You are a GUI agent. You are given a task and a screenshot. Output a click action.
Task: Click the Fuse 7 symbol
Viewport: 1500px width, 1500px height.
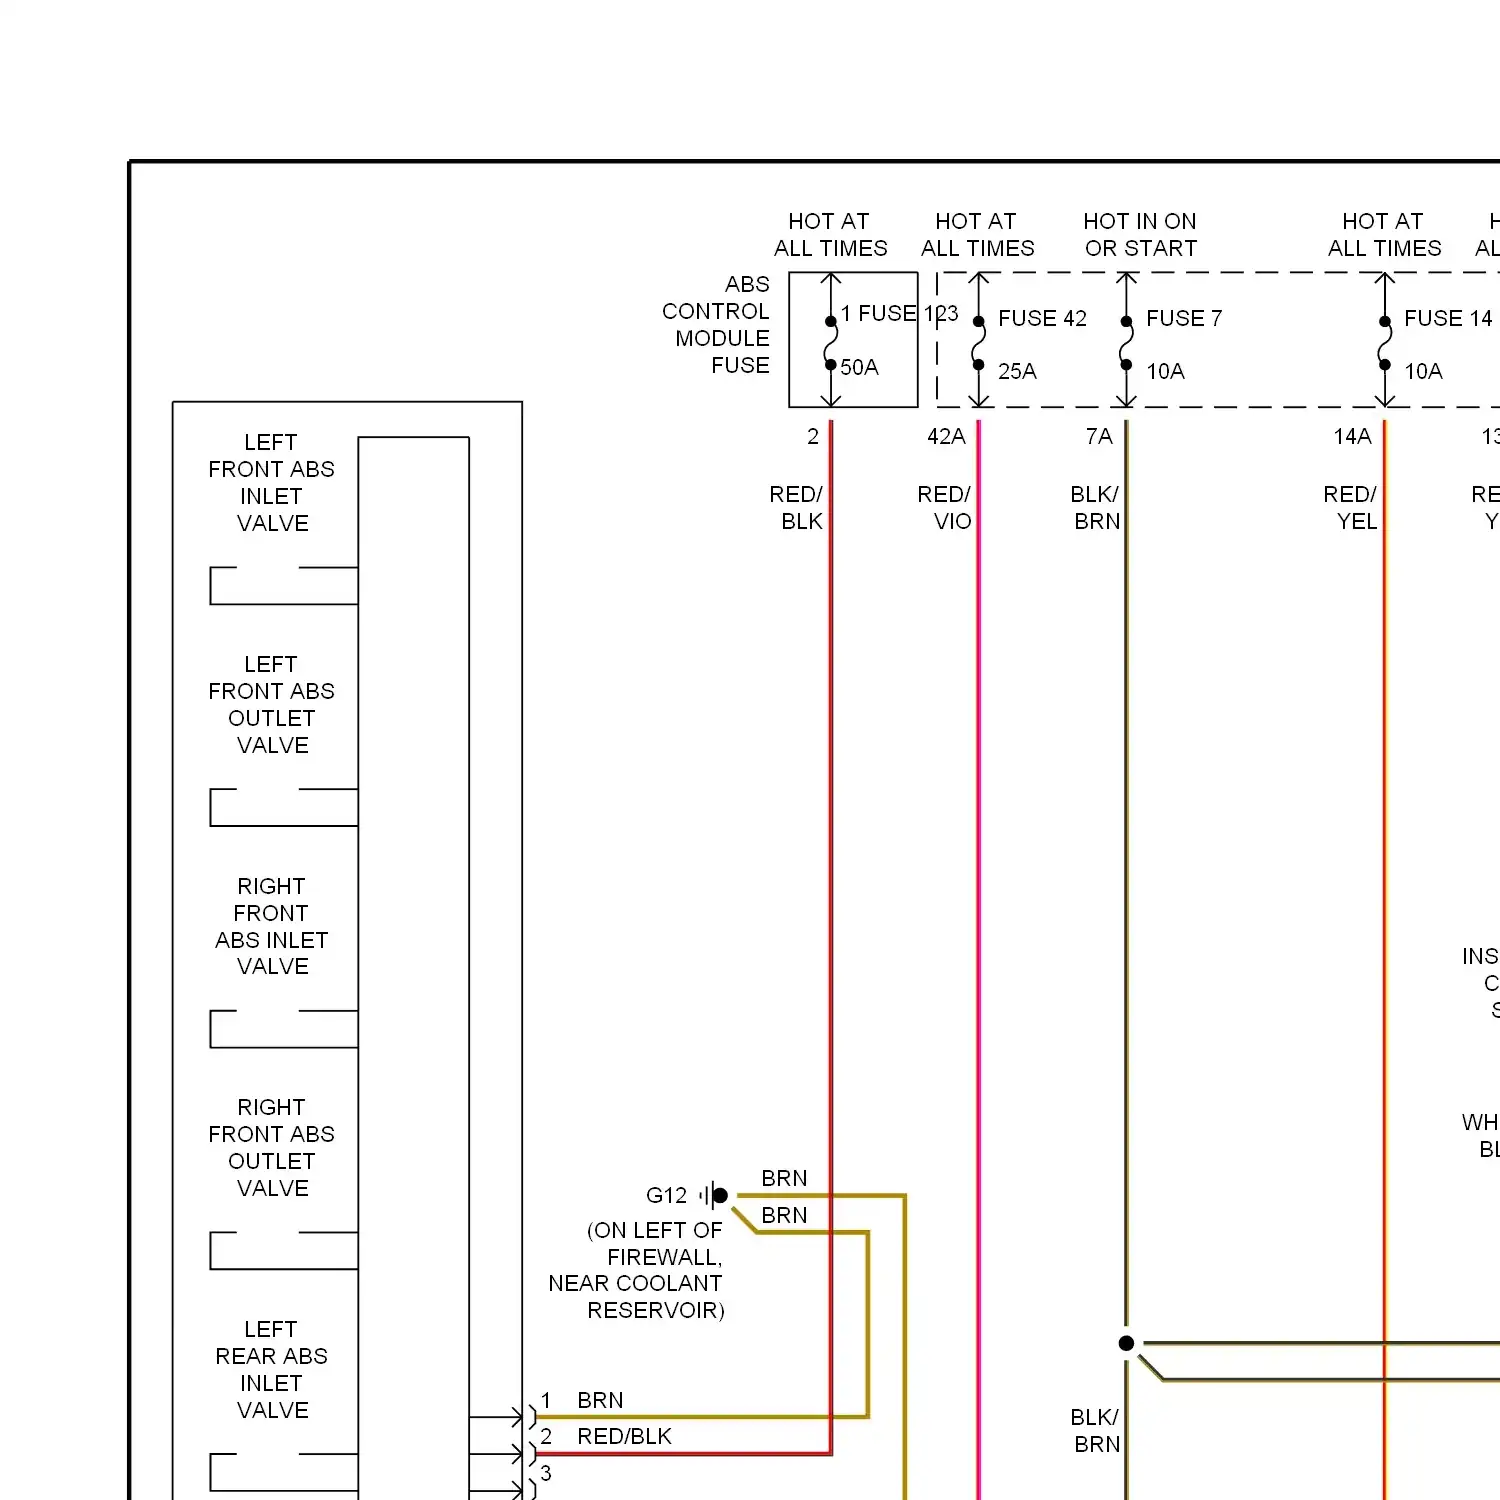pyautogui.click(x=1126, y=340)
